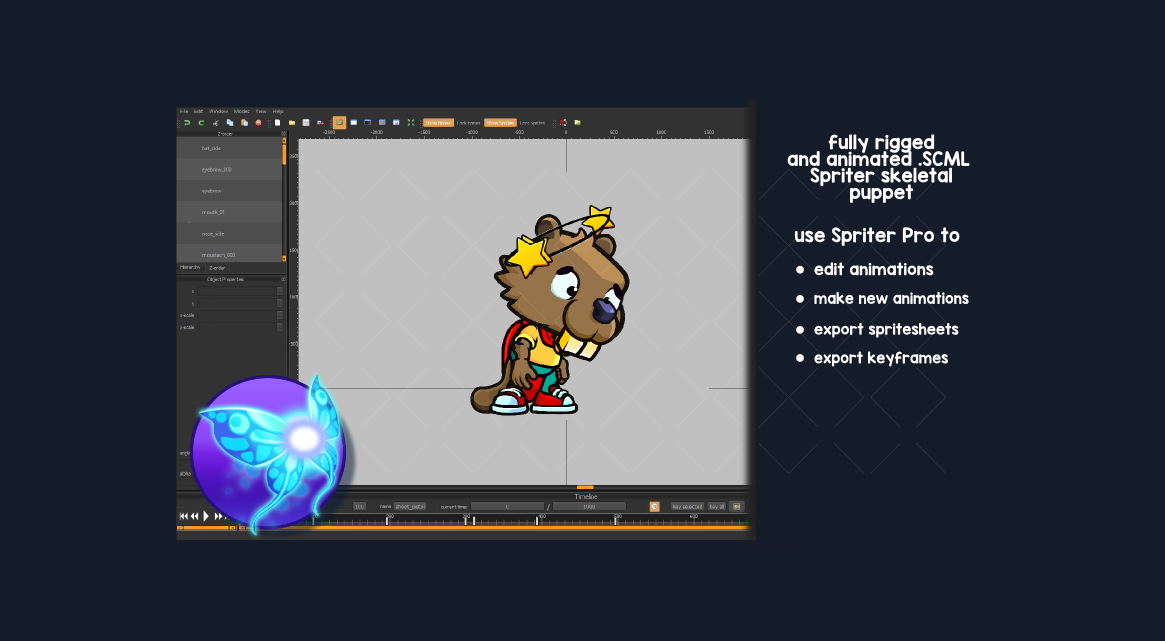
Task: Undock the Object Properties panel via header icon
Action: [x=283, y=279]
